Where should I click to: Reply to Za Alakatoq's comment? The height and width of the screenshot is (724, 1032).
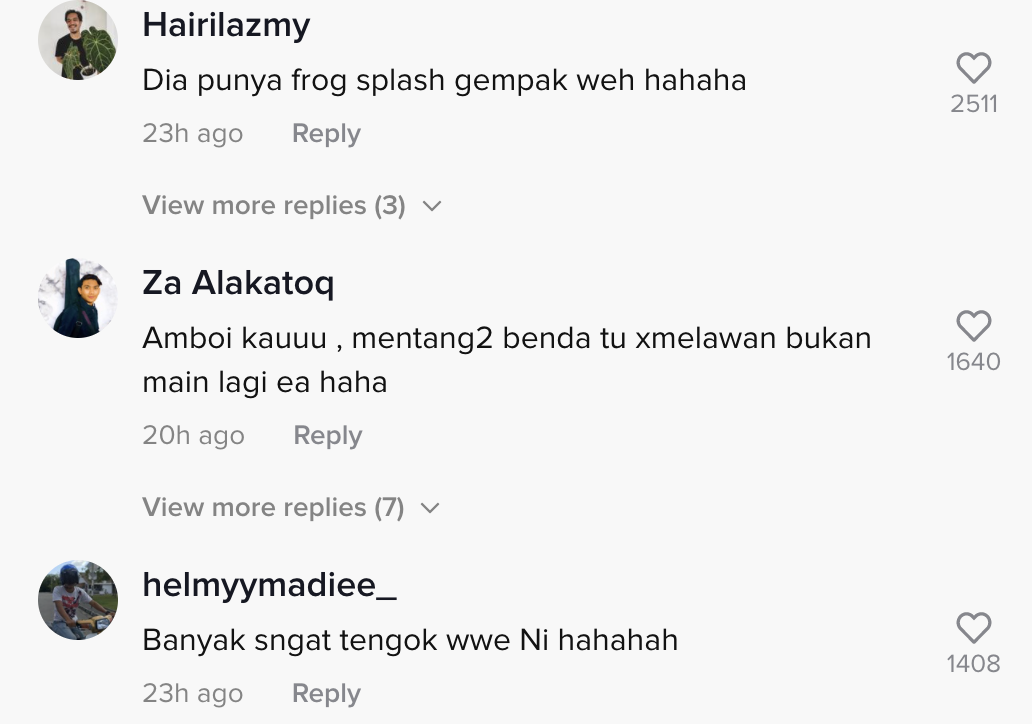point(328,436)
